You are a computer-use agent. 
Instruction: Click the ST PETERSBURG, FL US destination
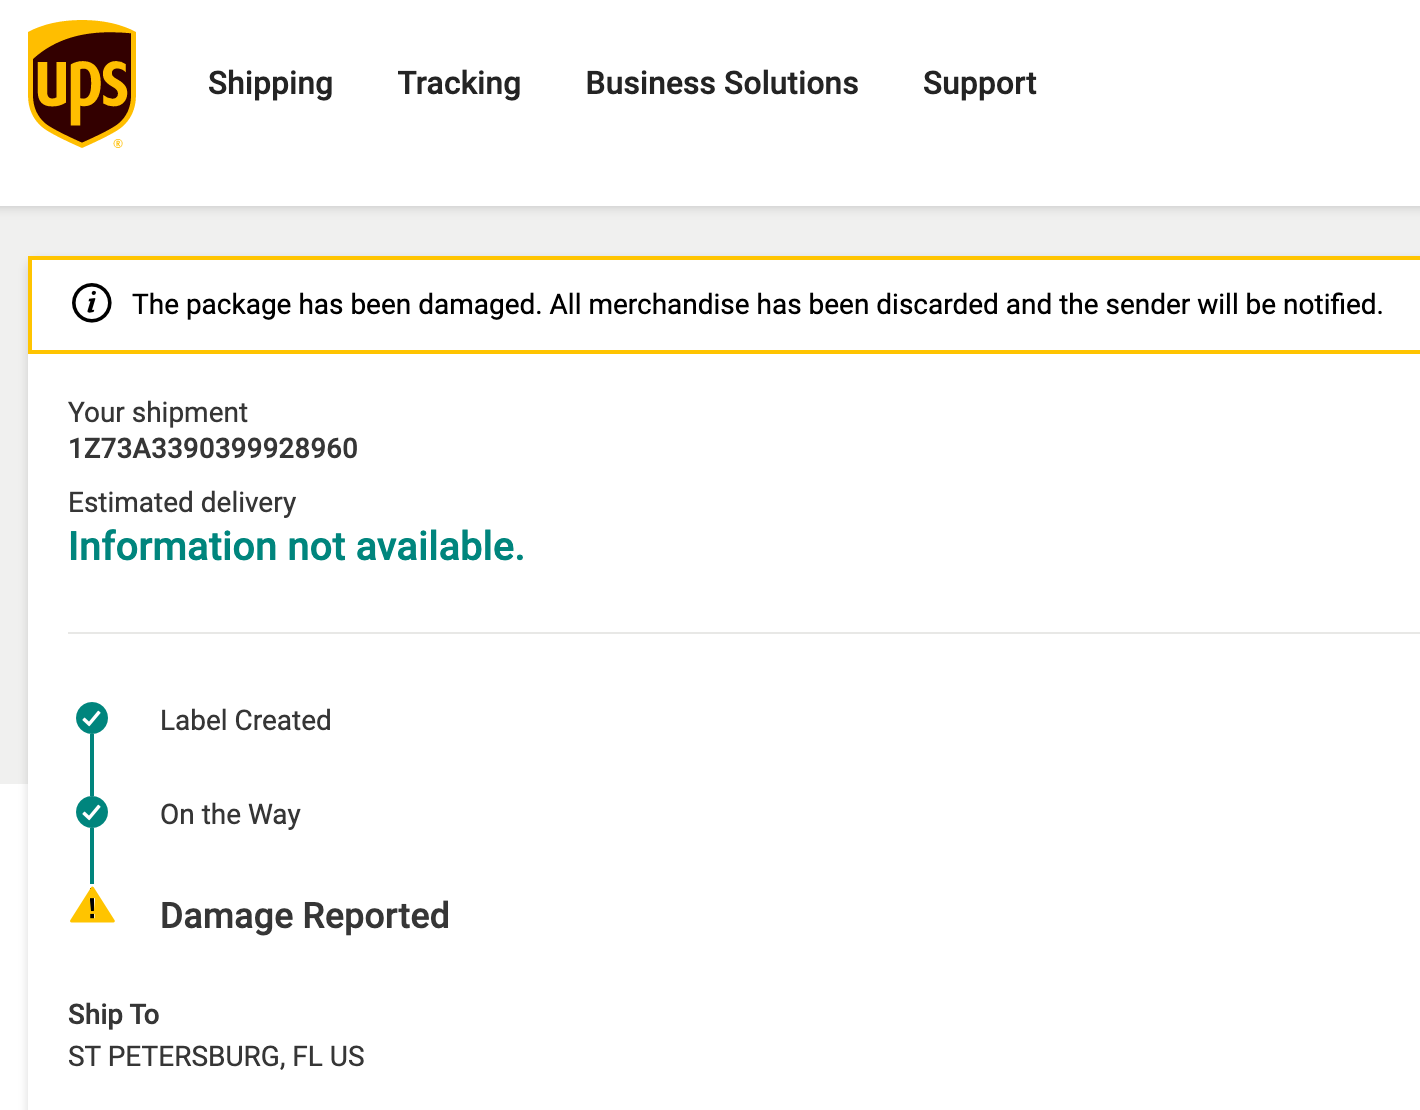216,1056
